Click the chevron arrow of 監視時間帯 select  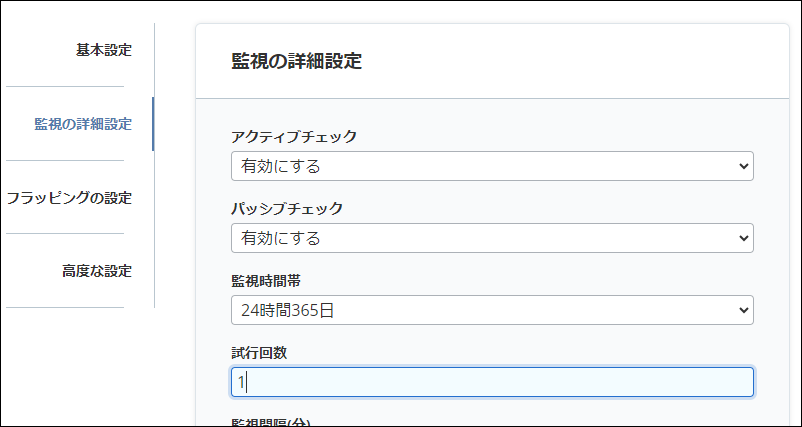click(x=742, y=310)
